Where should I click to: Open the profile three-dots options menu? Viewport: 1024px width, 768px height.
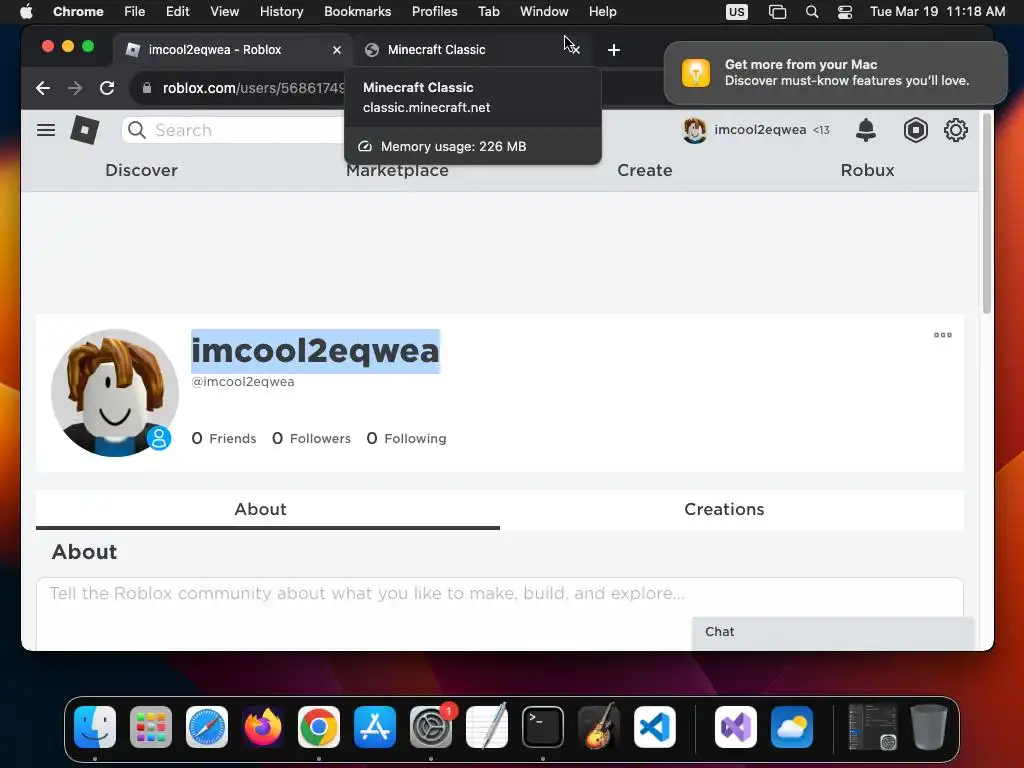(942, 335)
